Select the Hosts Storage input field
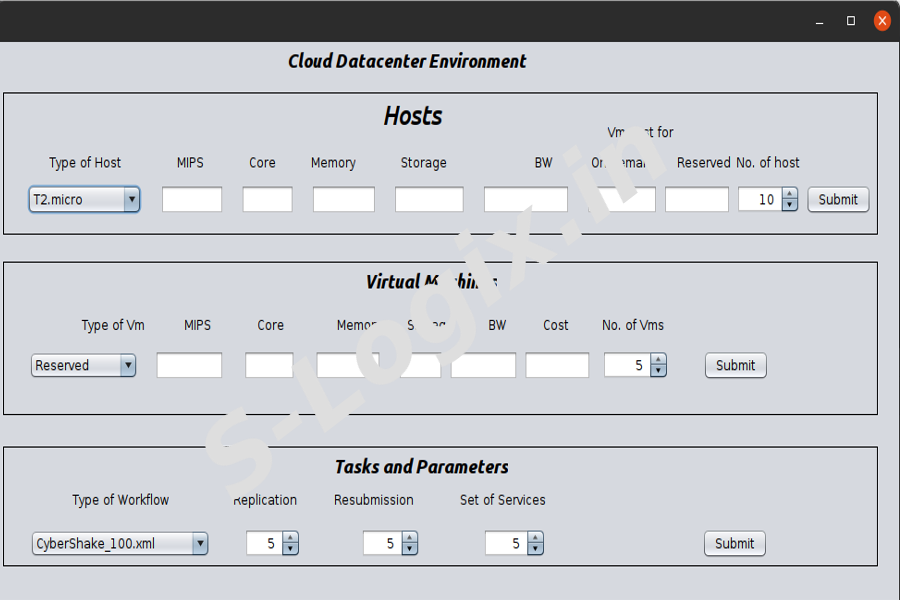 429,199
